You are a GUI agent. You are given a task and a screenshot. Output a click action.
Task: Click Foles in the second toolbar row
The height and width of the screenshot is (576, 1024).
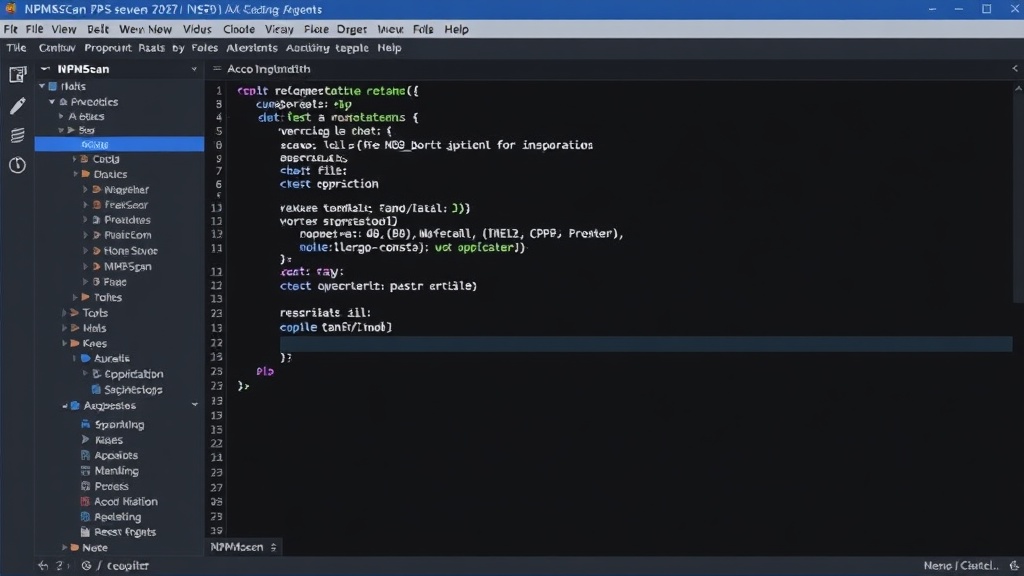[x=204, y=48]
